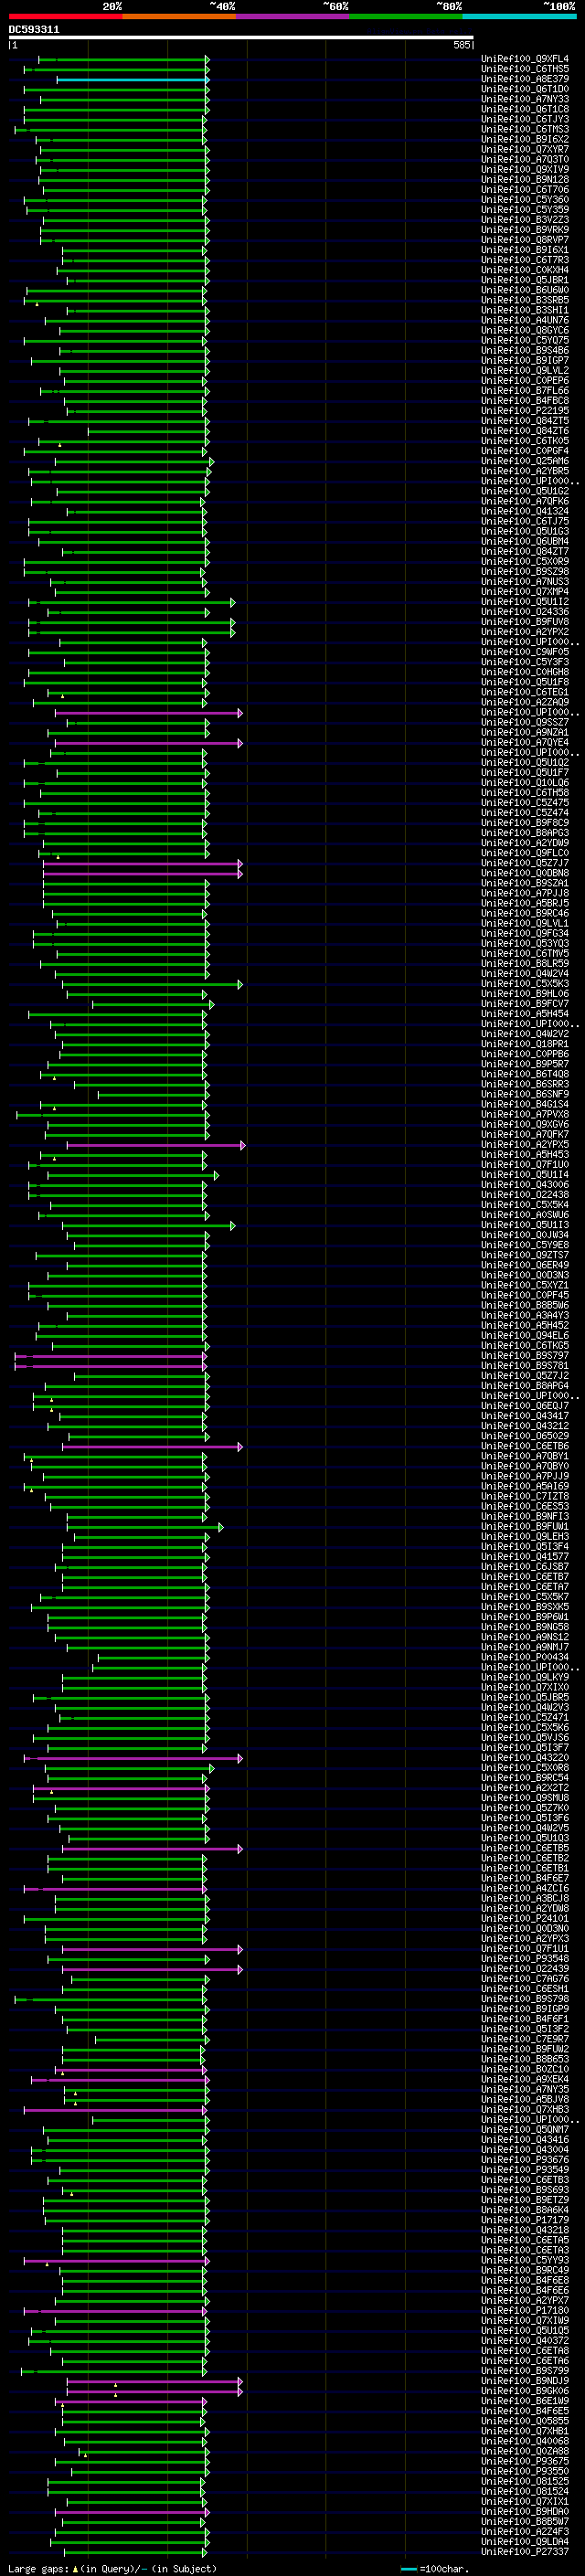
Task: Open hit UniRef100_A7NY33
Action: (x=525, y=99)
